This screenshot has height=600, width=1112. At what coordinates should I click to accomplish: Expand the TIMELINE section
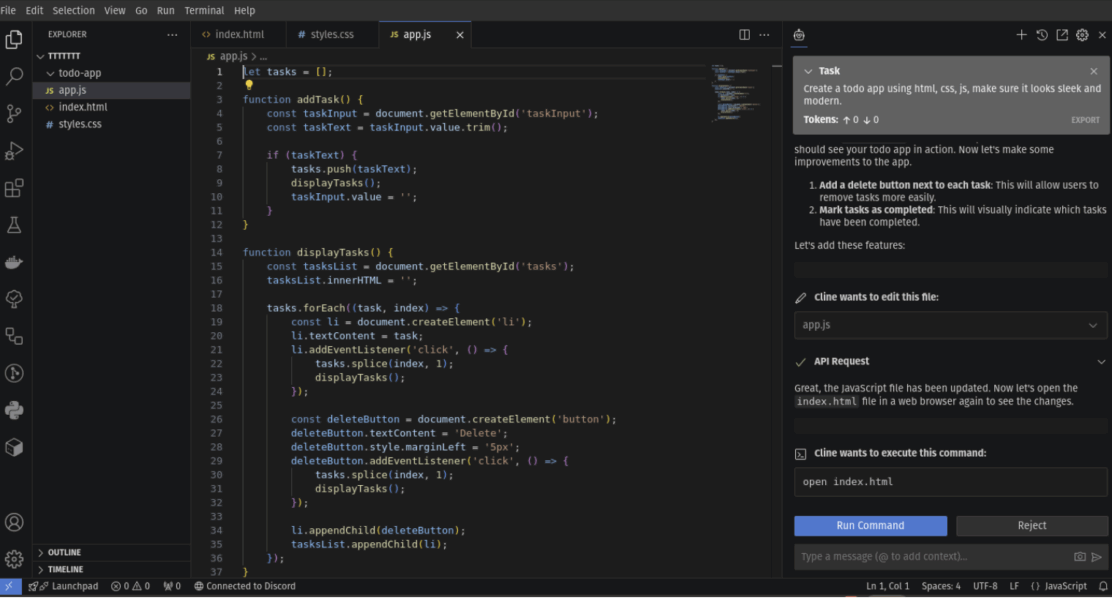pos(65,569)
